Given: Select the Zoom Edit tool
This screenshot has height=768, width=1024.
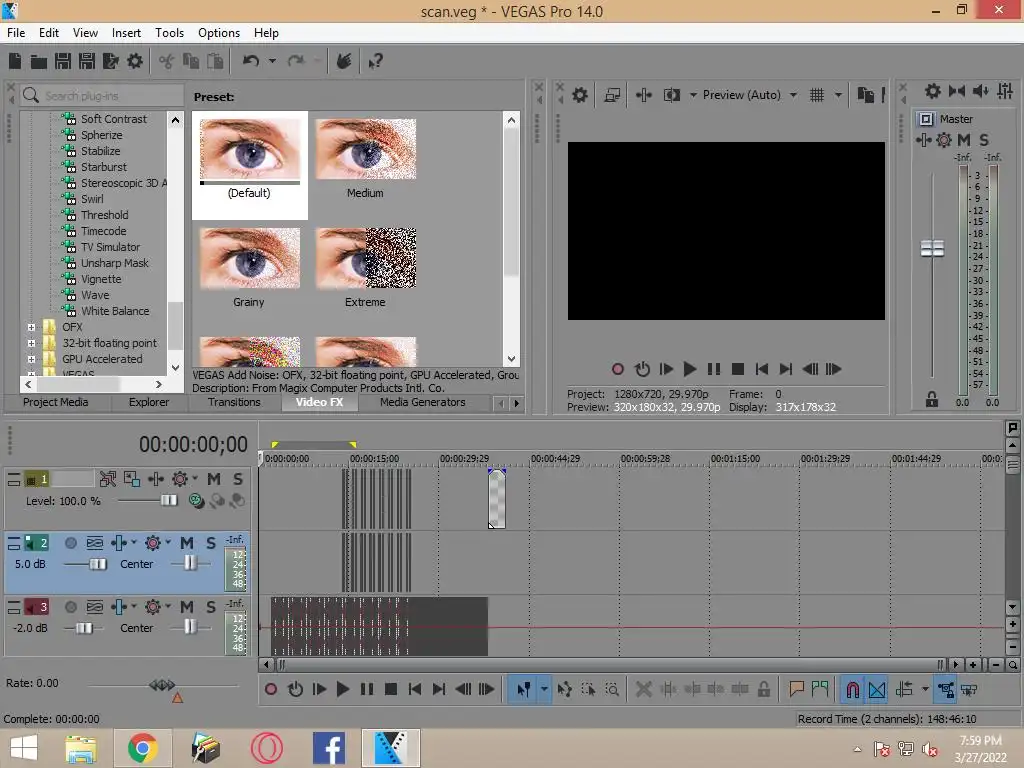Looking at the screenshot, I should (x=612, y=690).
